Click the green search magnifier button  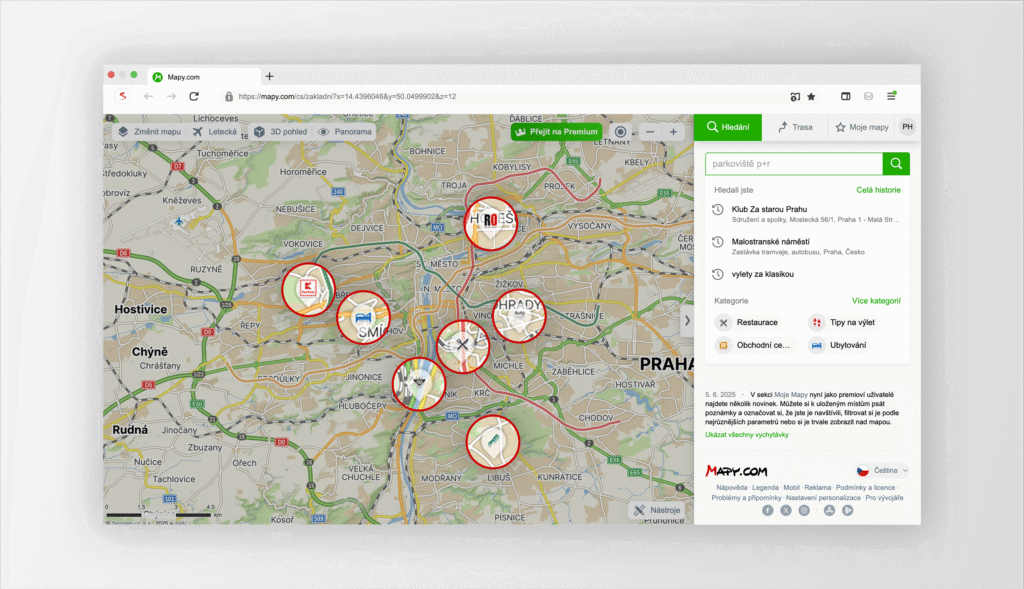[896, 164]
